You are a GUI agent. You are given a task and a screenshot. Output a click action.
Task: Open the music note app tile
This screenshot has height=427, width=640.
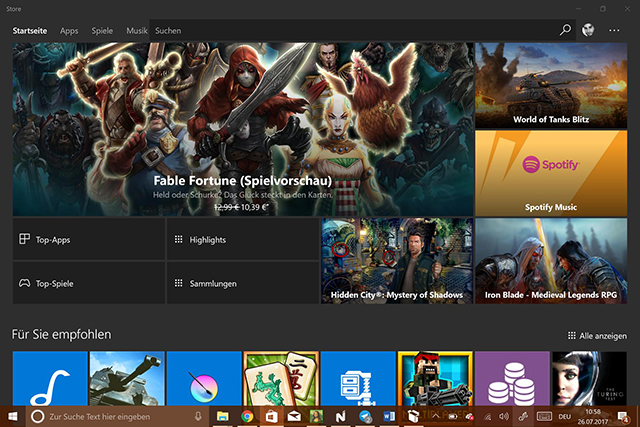pos(50,378)
